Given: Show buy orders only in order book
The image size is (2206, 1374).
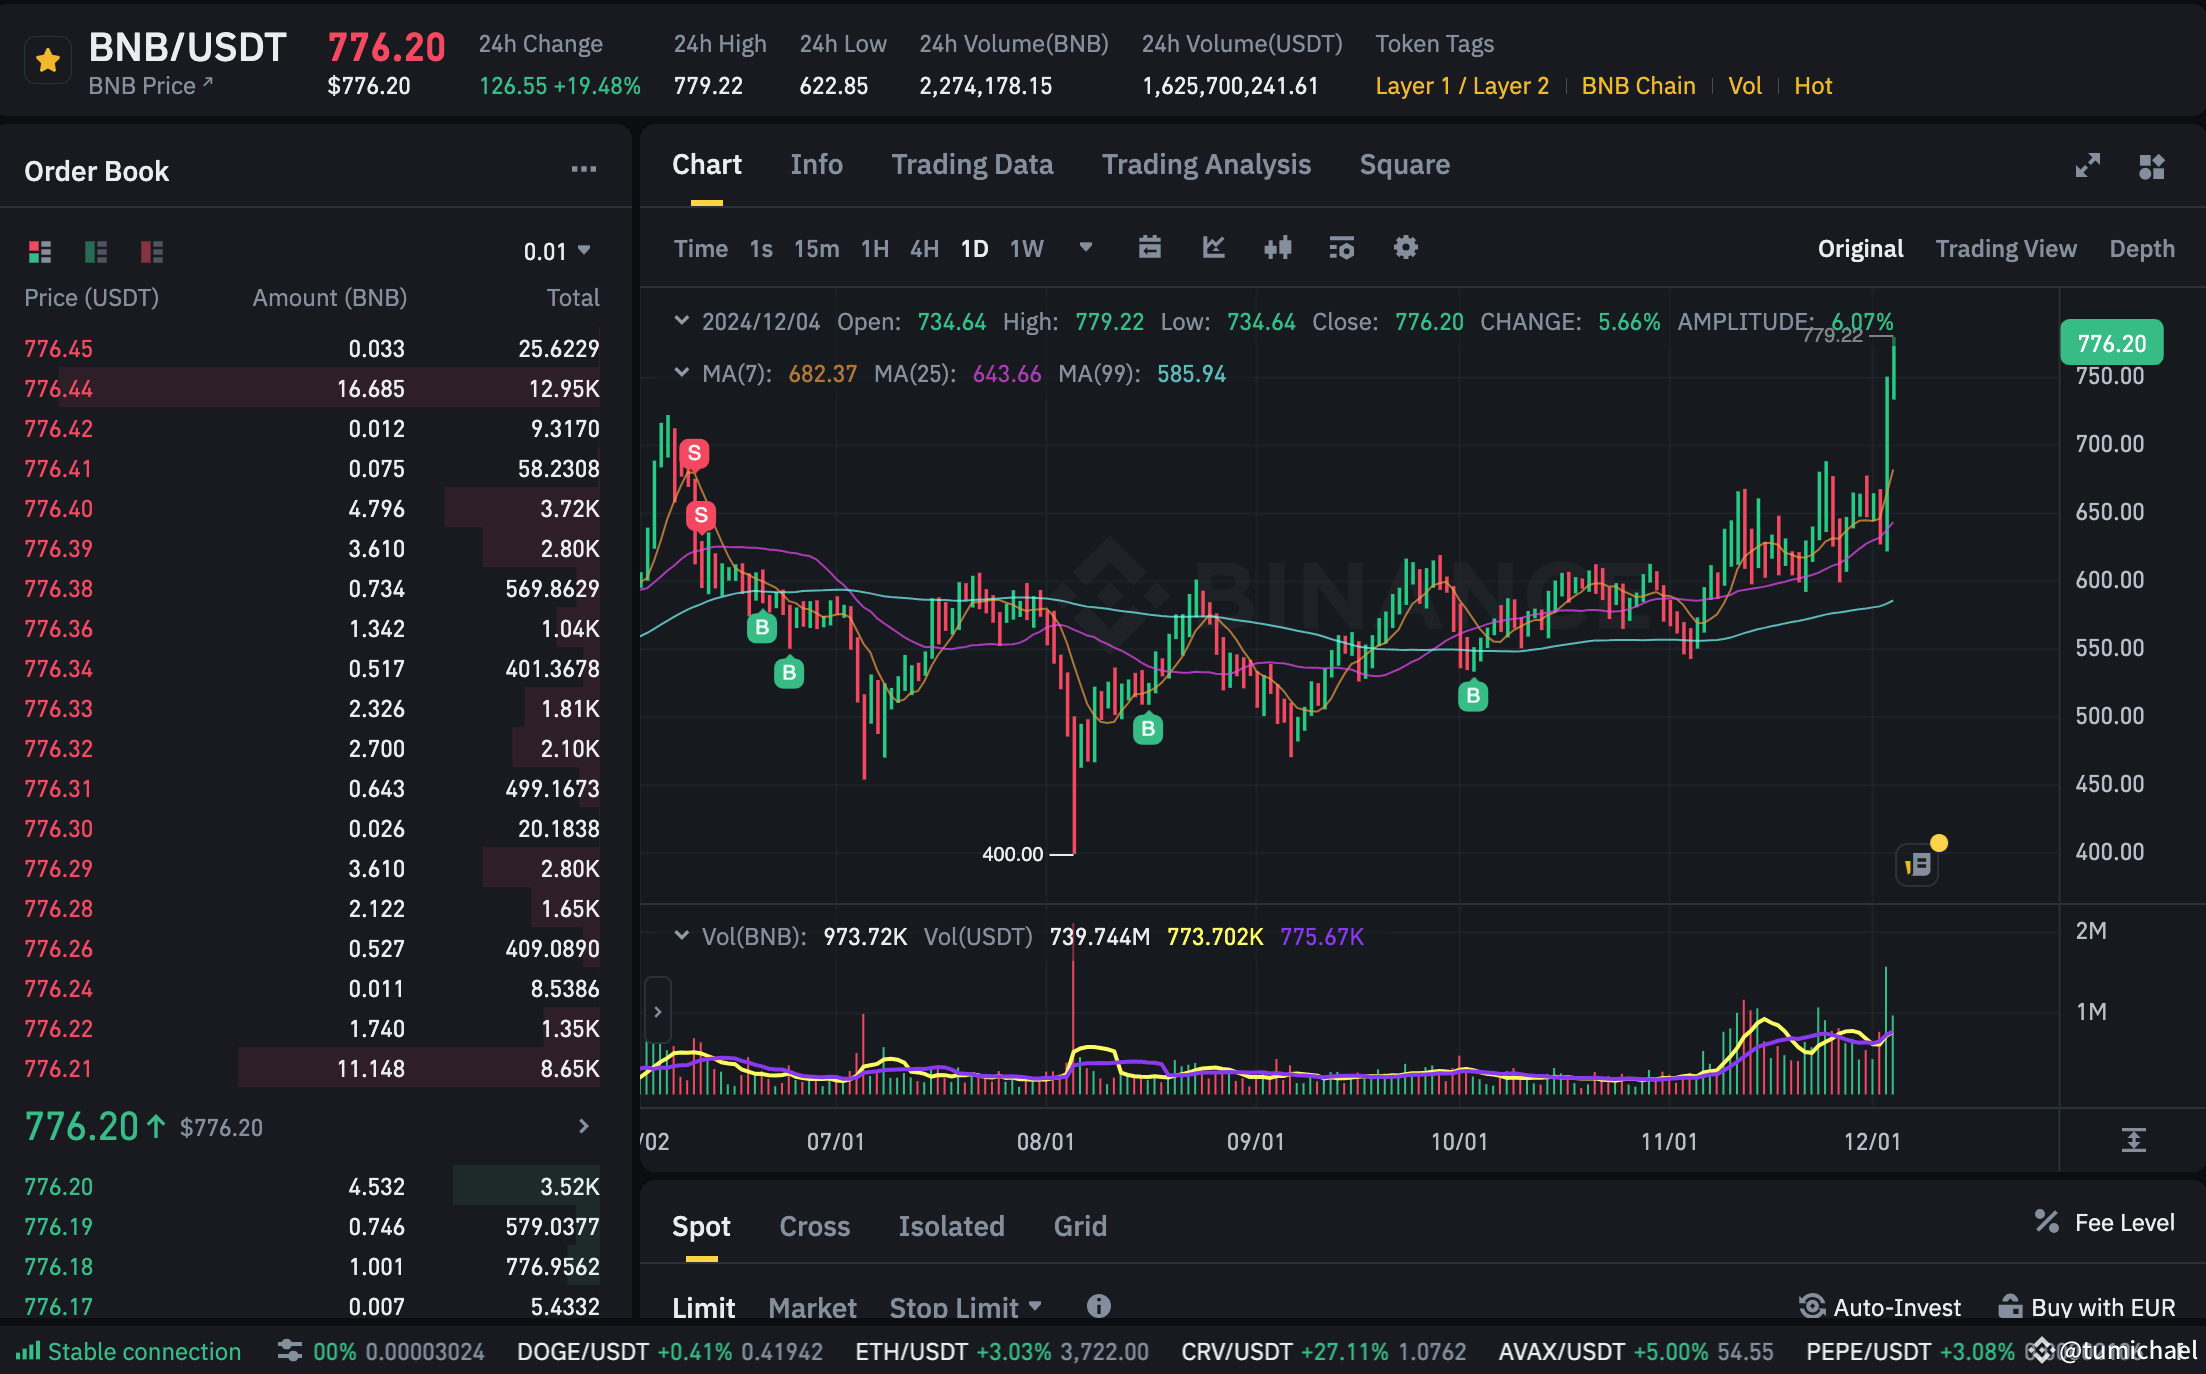Looking at the screenshot, I should pyautogui.click(x=96, y=251).
